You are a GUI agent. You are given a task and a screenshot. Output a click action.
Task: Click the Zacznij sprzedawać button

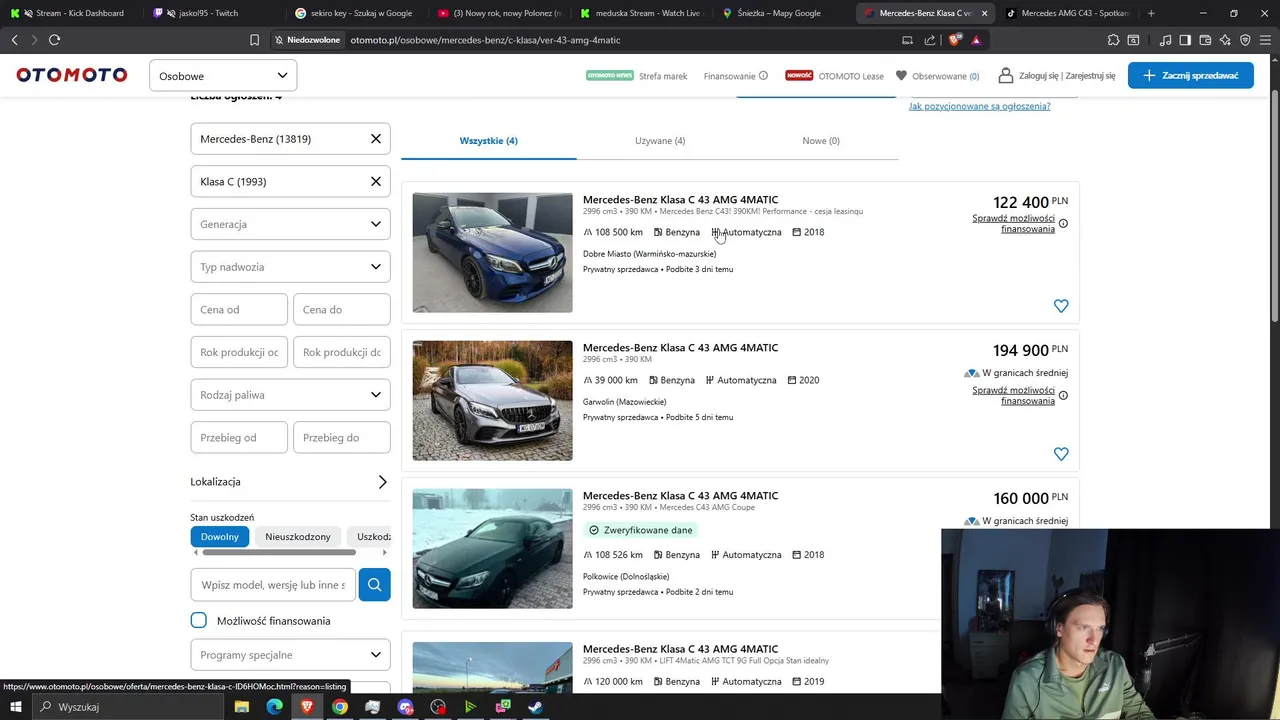click(x=1191, y=75)
